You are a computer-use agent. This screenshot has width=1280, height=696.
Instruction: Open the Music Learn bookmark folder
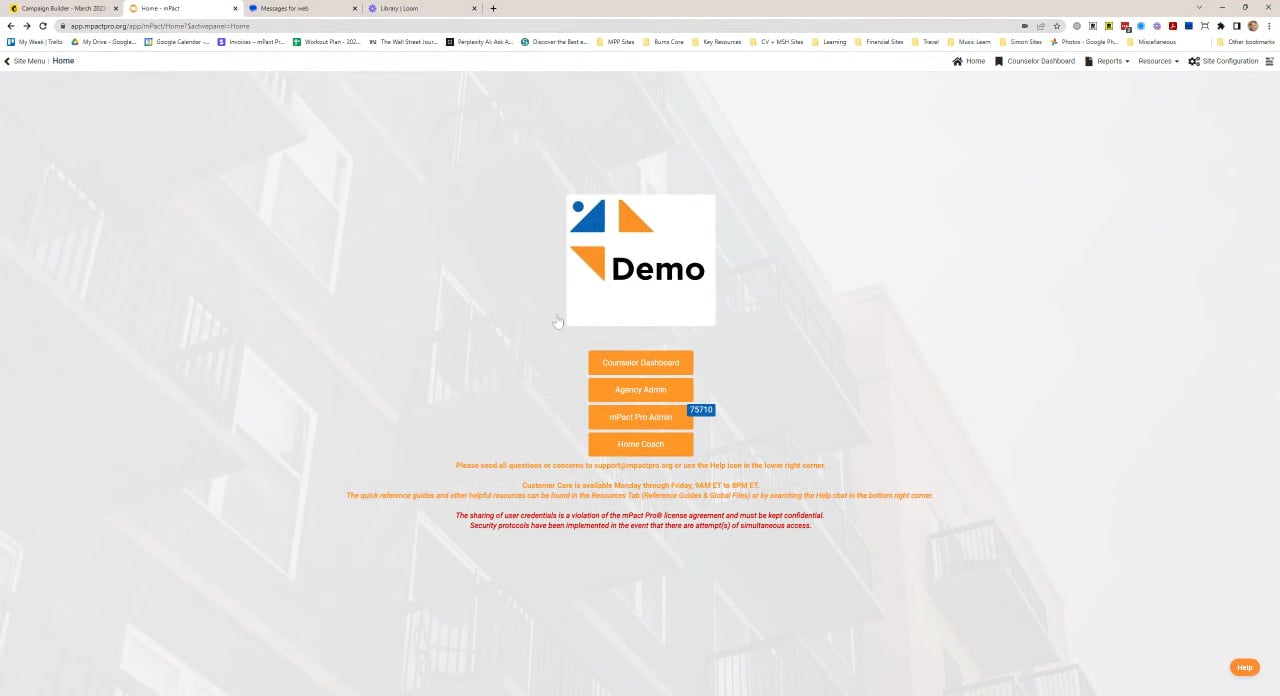[x=969, y=42]
